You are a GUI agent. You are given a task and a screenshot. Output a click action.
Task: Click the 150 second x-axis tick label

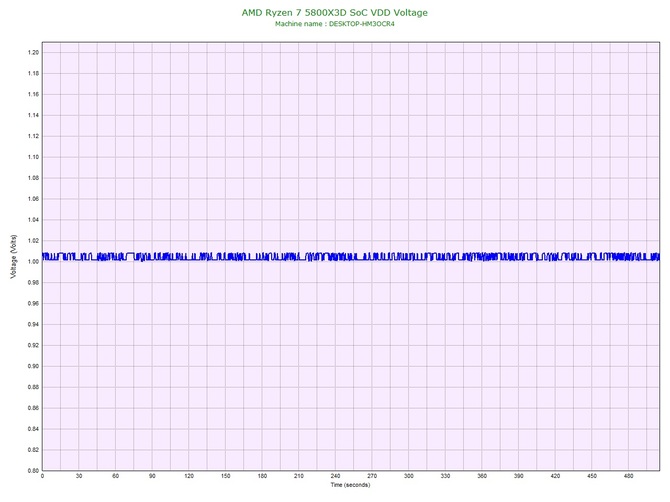pyautogui.click(x=226, y=476)
